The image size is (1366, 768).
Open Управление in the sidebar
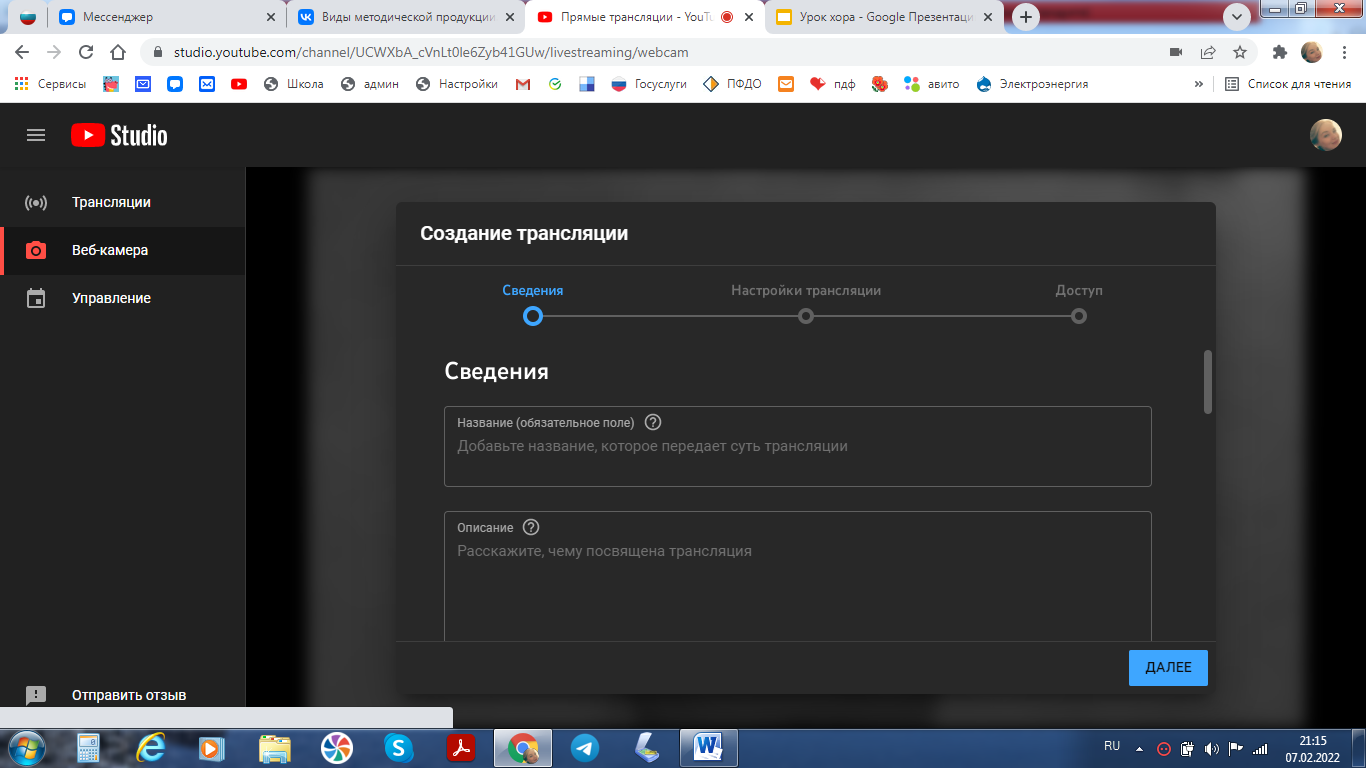coord(122,298)
